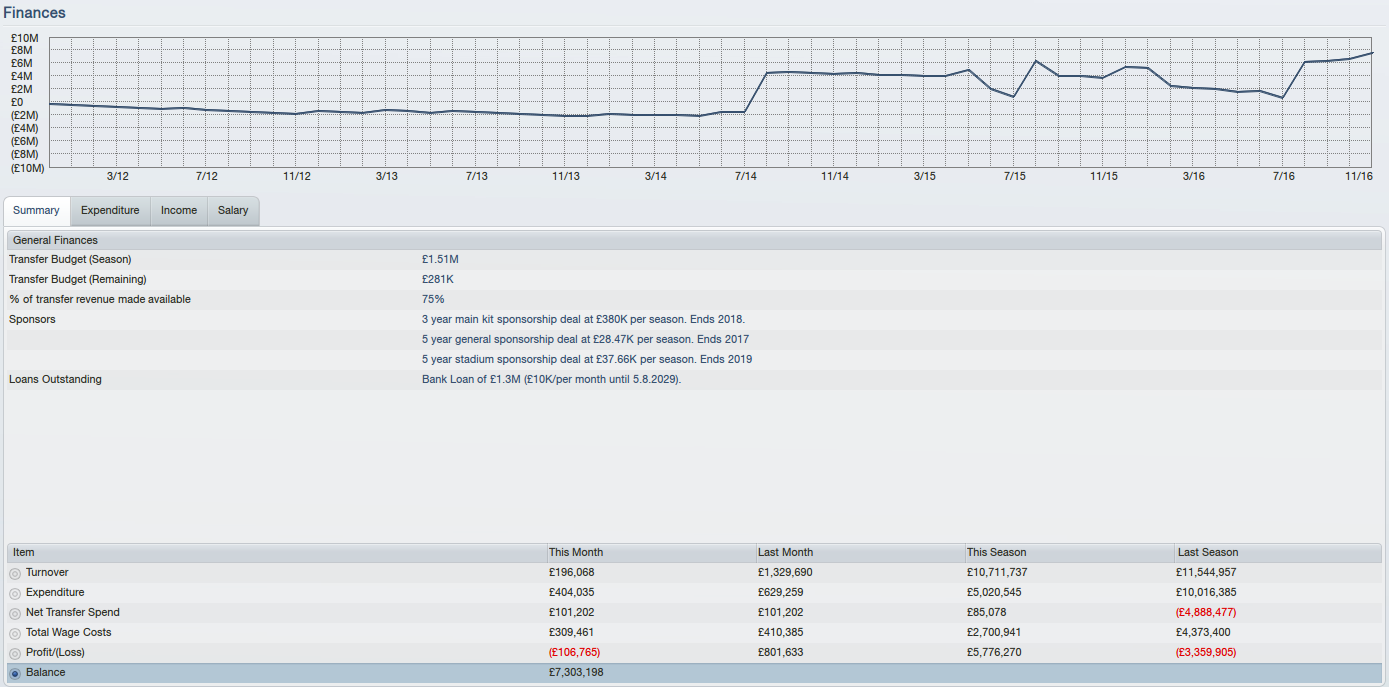Viewport: 1389px width, 687px height.
Task: Select the Summary tab
Action: 37,211
